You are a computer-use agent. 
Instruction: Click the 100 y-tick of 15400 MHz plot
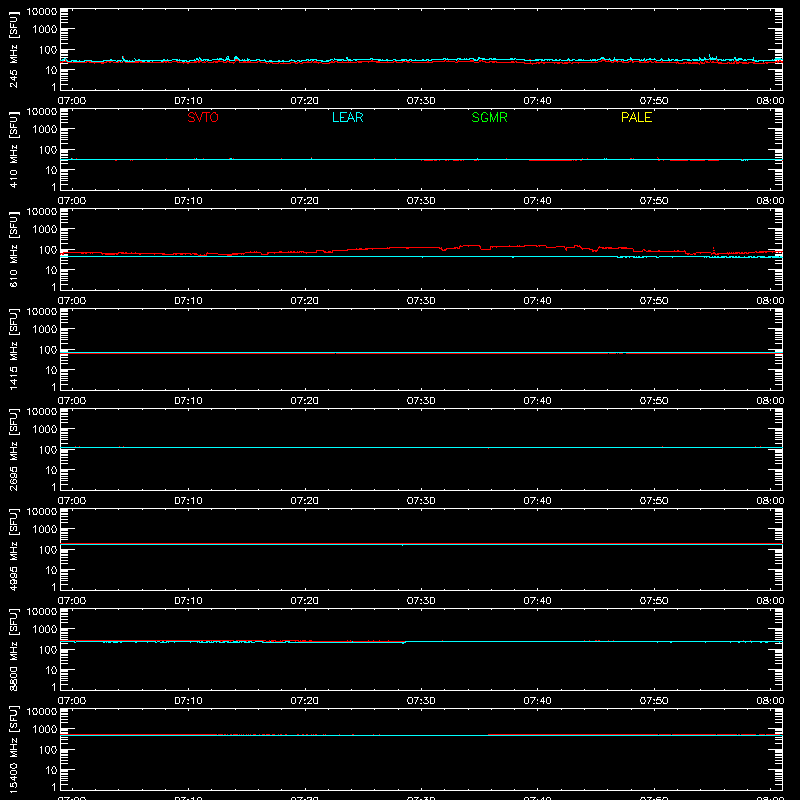(48, 750)
